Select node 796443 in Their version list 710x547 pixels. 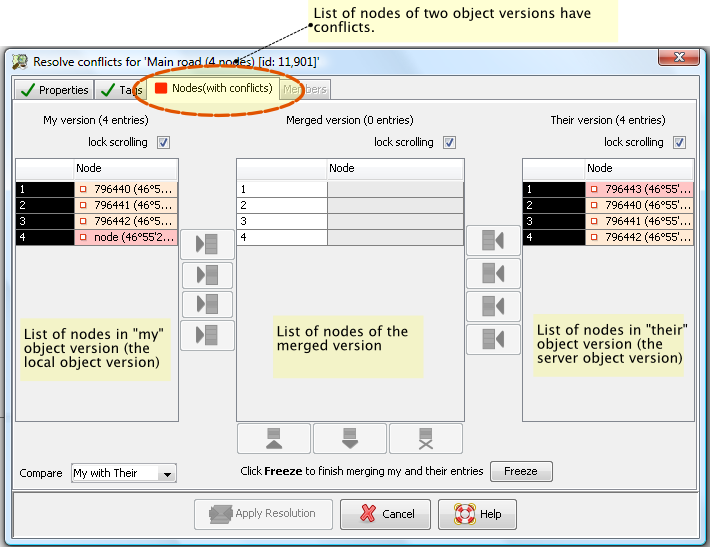point(638,189)
